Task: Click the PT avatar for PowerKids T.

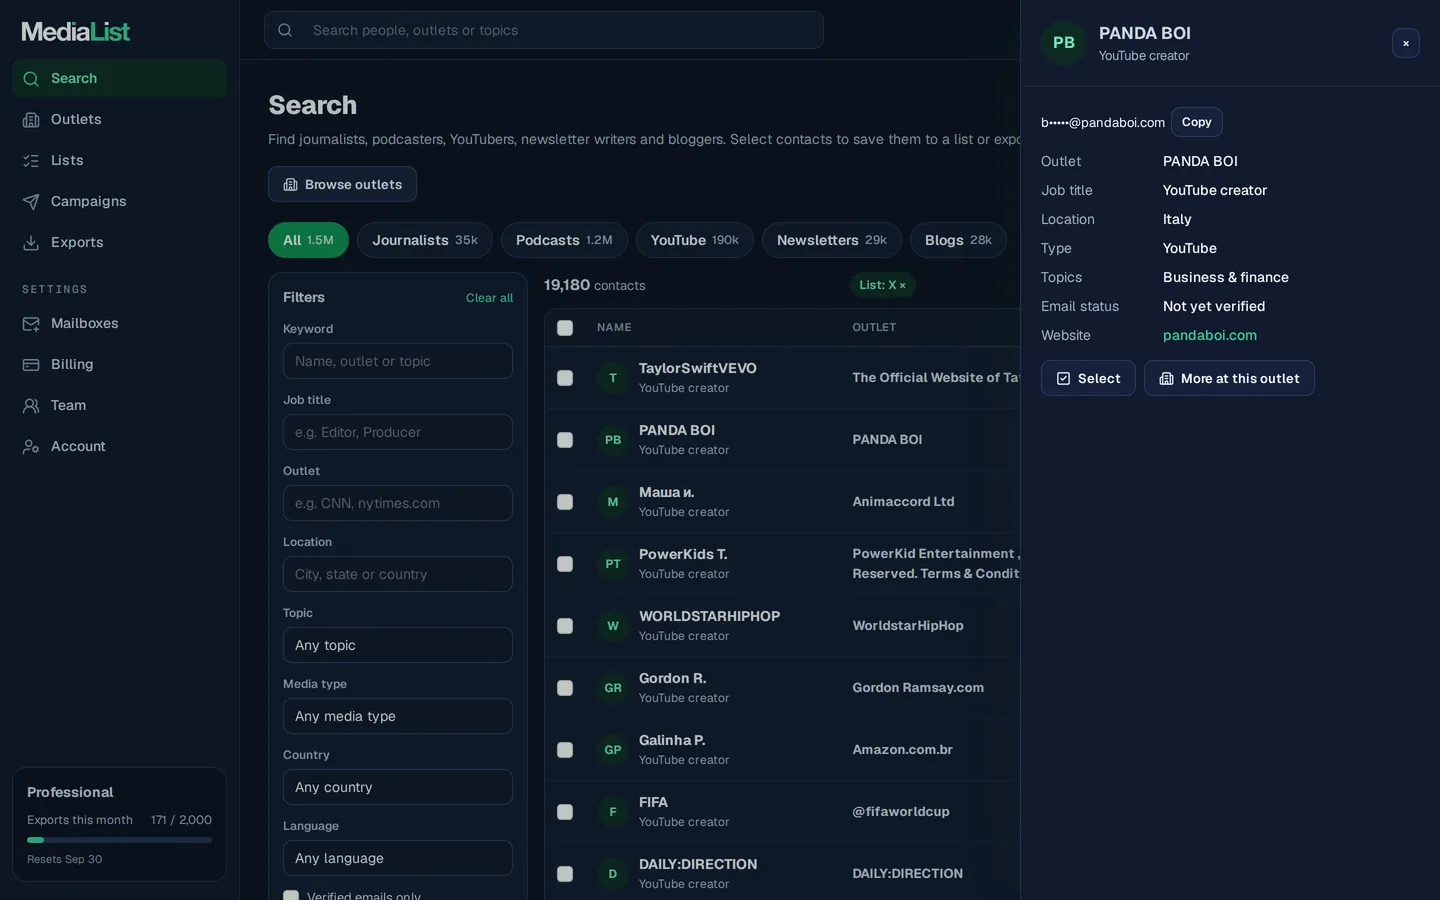Action: coord(613,564)
